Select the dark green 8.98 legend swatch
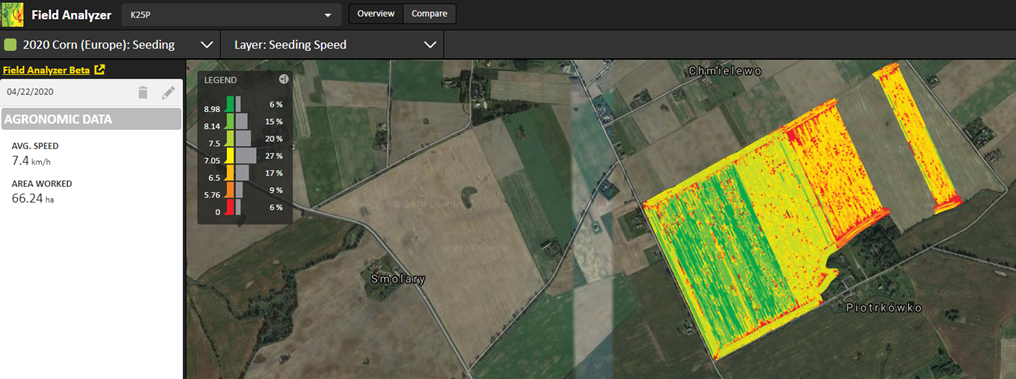The height and width of the screenshot is (379, 1016). [229, 104]
